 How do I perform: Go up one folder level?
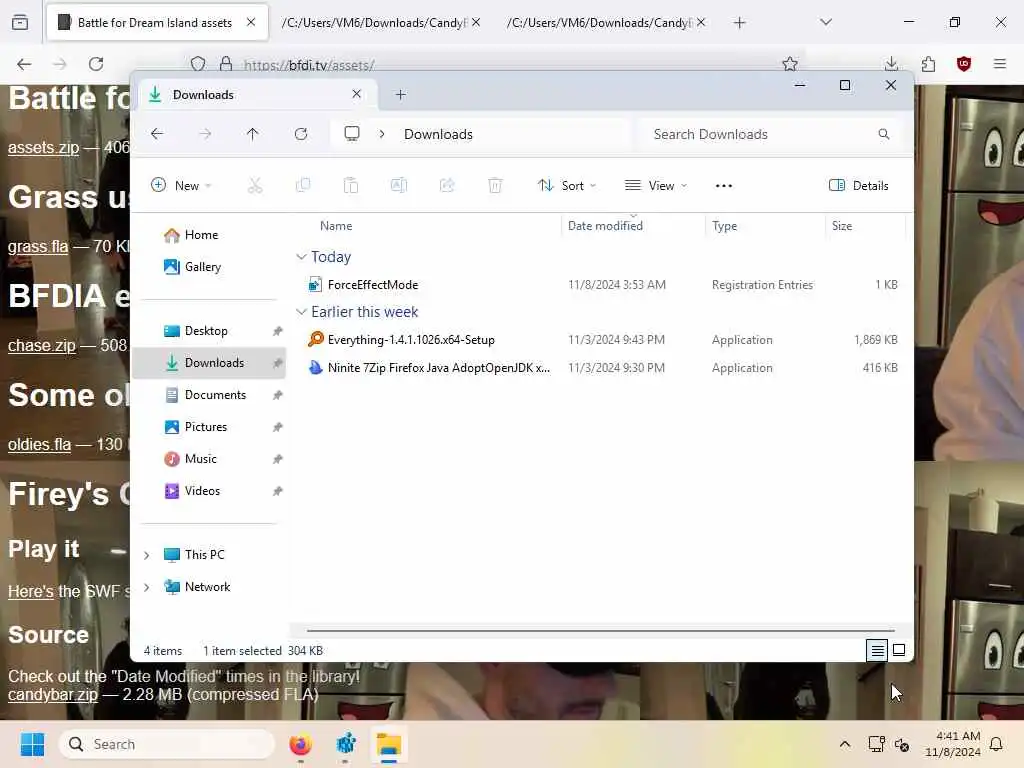pos(253,134)
